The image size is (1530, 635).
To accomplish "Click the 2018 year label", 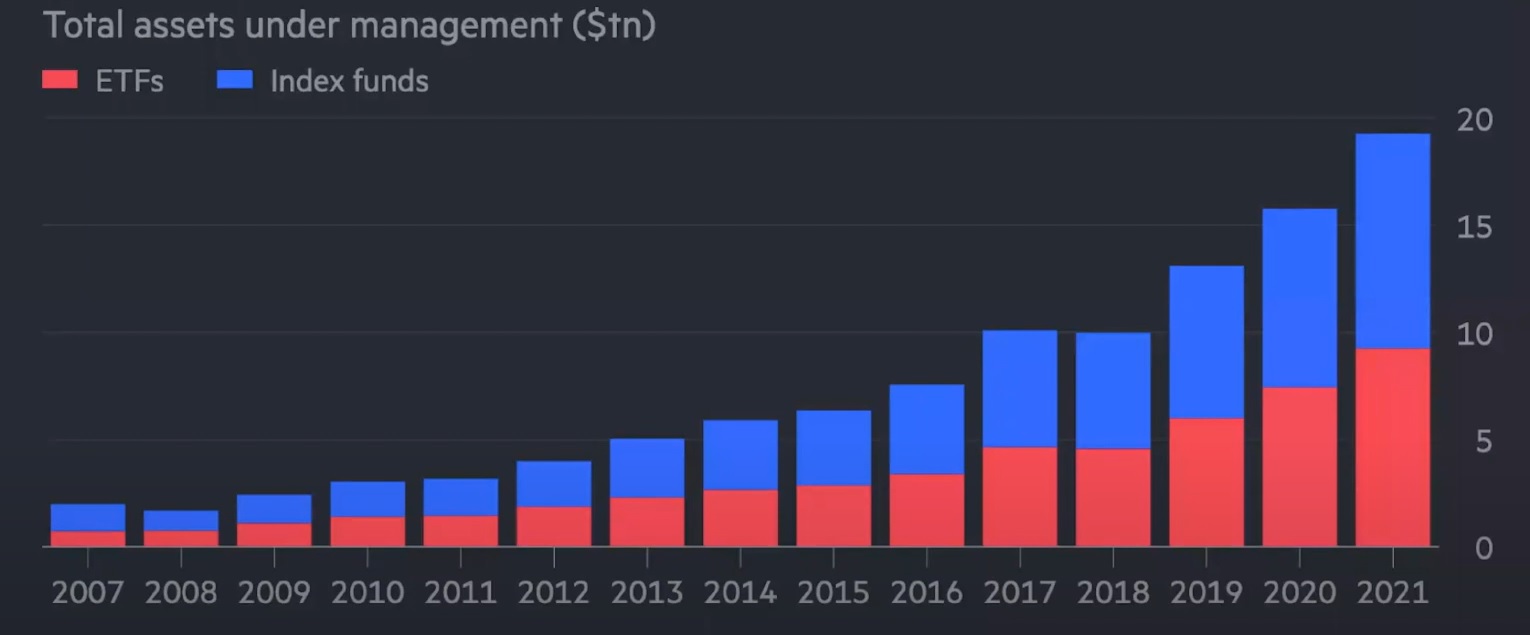I will click(x=1113, y=593).
